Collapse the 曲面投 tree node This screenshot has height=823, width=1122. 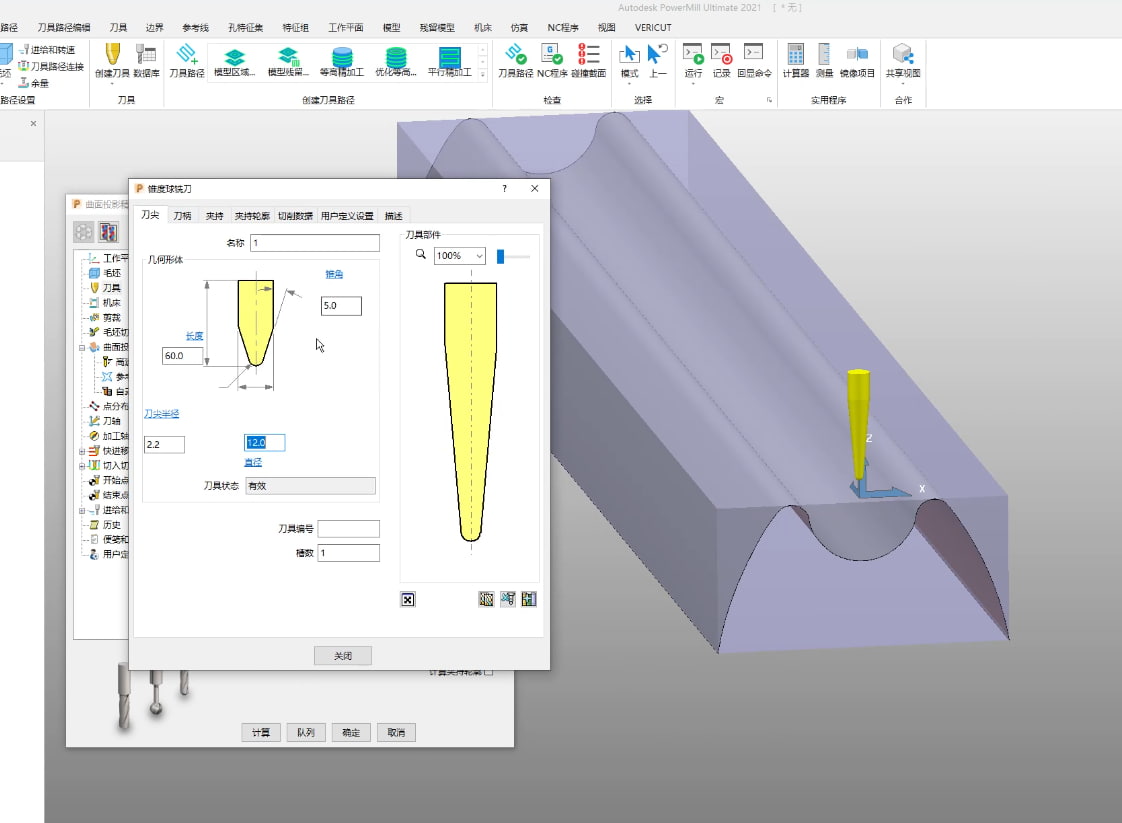(82, 348)
